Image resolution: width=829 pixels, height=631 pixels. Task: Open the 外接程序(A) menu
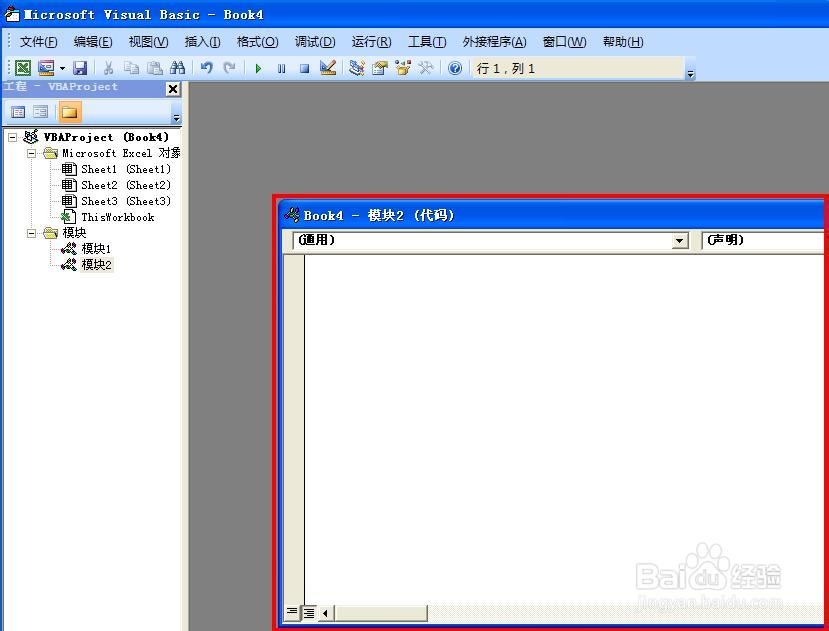click(495, 42)
